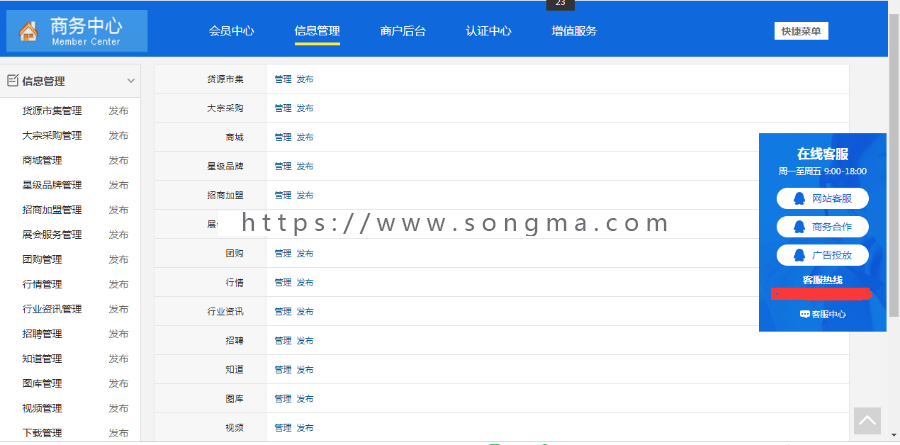Open the 会员中心 tab
The height and width of the screenshot is (445, 900).
pos(231,31)
